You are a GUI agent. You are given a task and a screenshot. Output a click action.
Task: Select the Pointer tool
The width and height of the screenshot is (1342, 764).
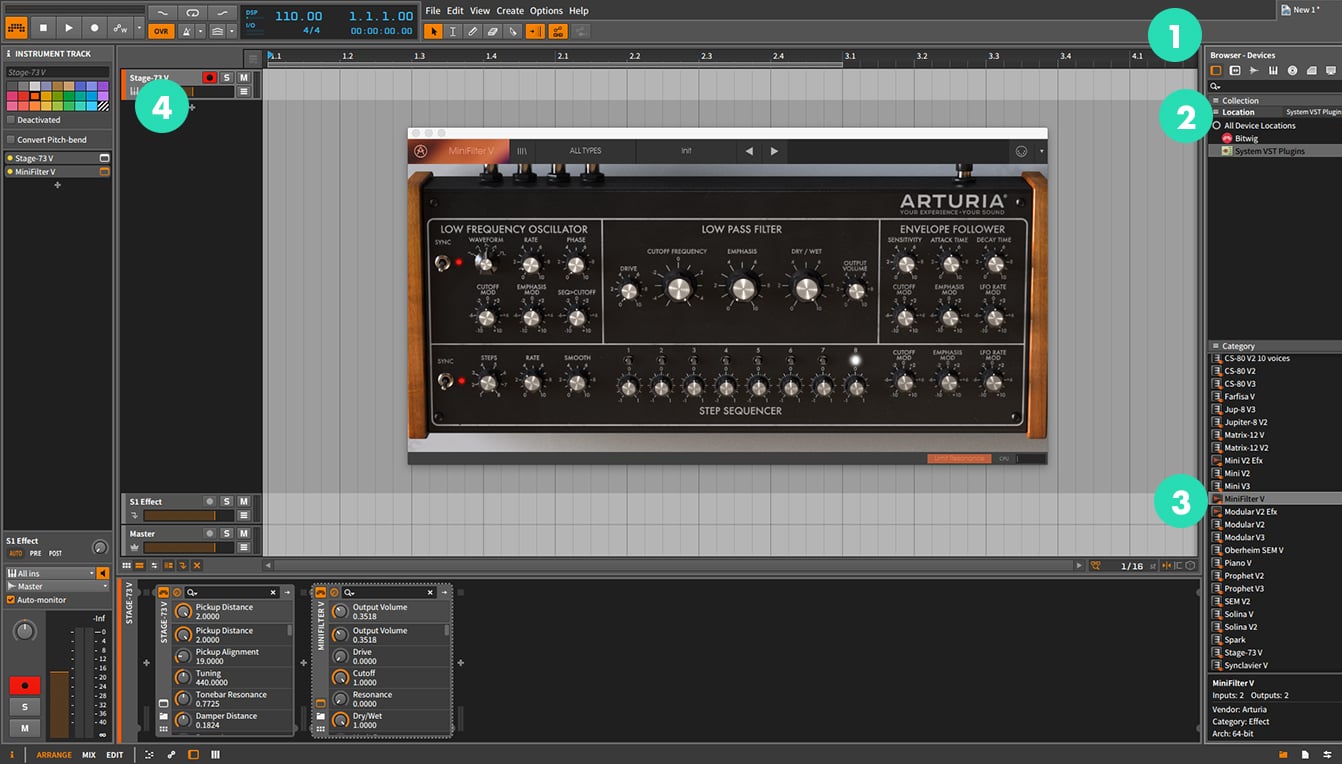(x=433, y=31)
